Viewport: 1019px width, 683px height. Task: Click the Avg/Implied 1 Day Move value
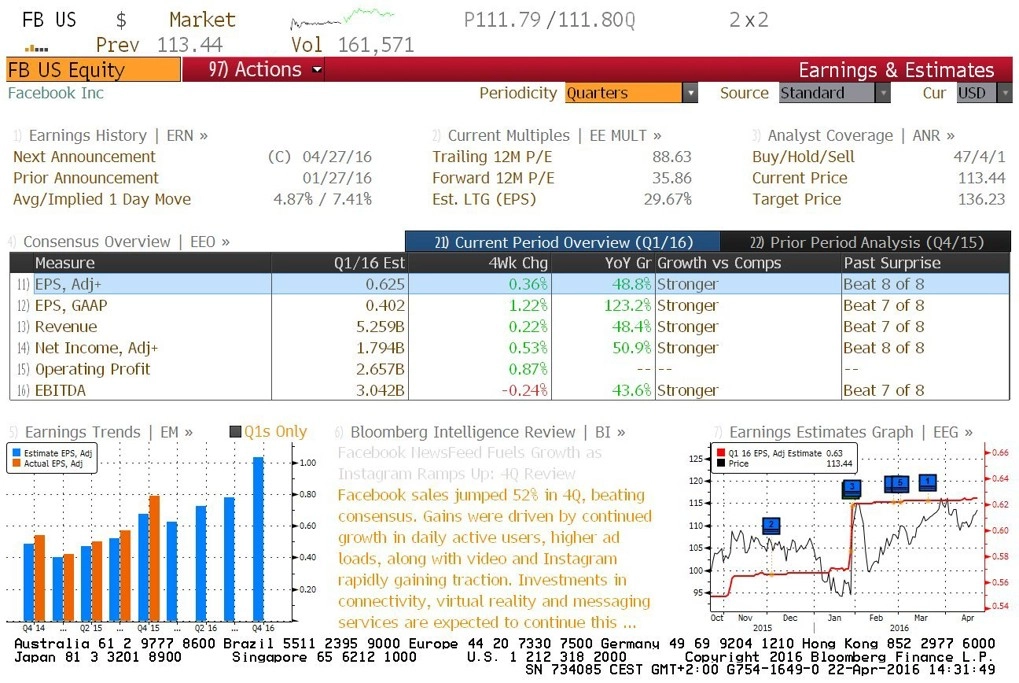(322, 199)
